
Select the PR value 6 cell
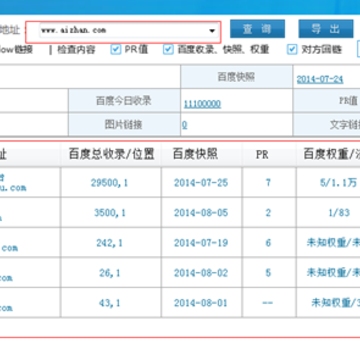click(269, 243)
